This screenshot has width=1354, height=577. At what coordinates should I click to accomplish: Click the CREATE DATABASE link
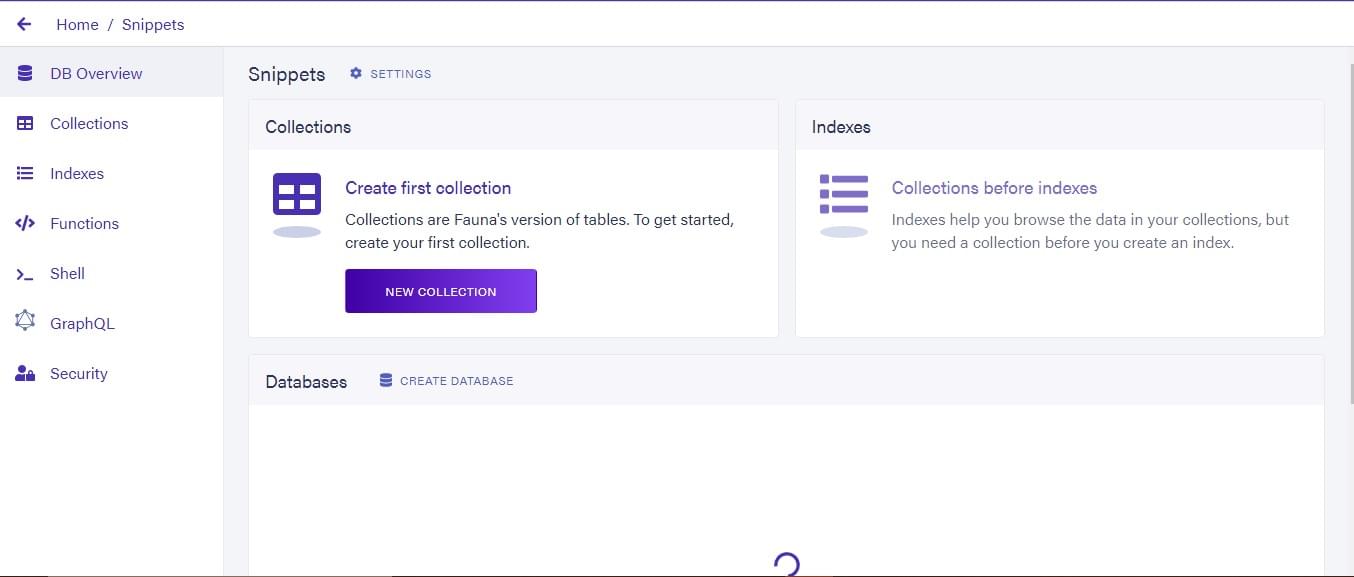(x=457, y=381)
